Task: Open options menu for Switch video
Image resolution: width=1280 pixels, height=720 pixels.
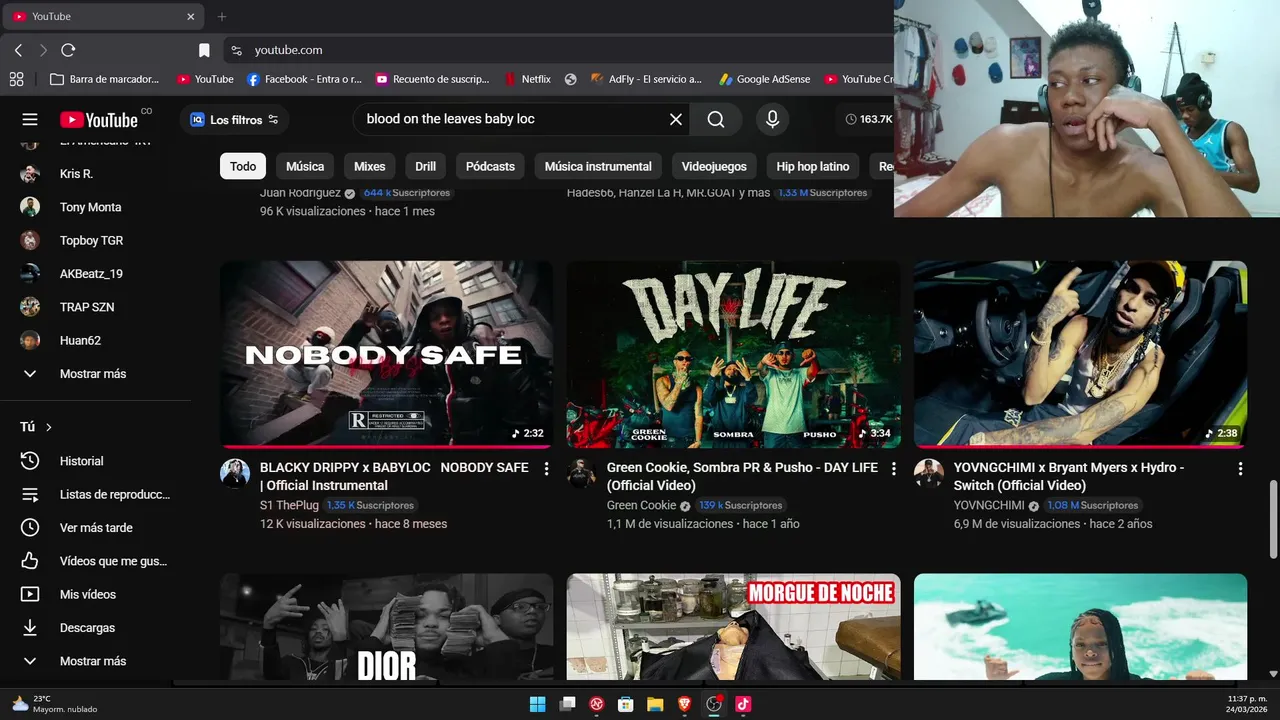Action: (1240, 468)
